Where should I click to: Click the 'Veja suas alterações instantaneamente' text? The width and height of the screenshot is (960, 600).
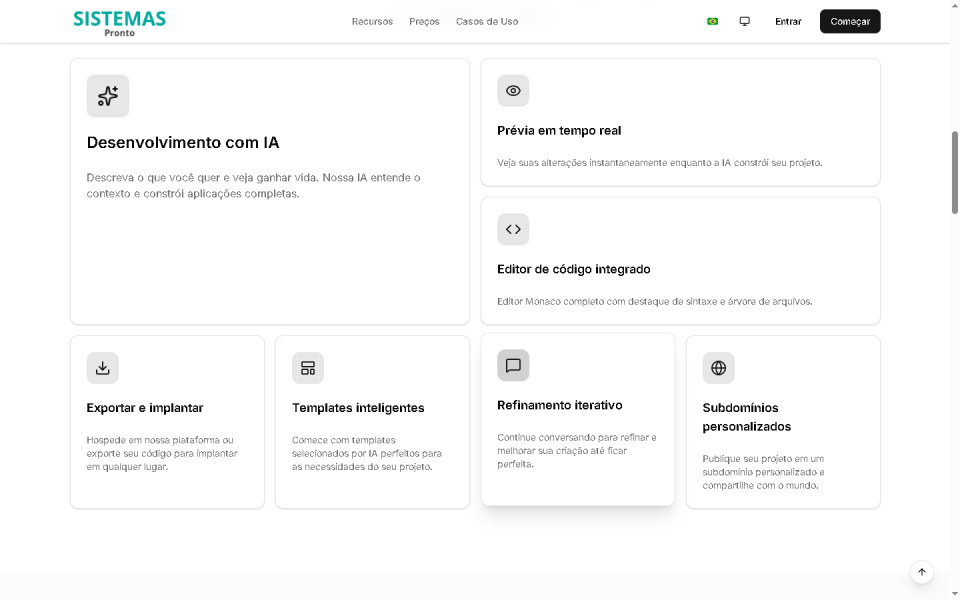659,163
